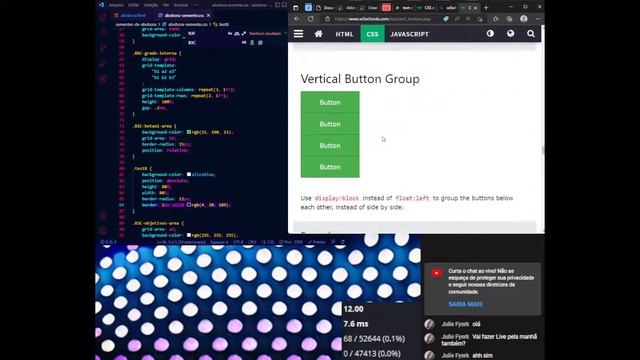
Task: Click the 'display:block' code text
Action: 337,198
